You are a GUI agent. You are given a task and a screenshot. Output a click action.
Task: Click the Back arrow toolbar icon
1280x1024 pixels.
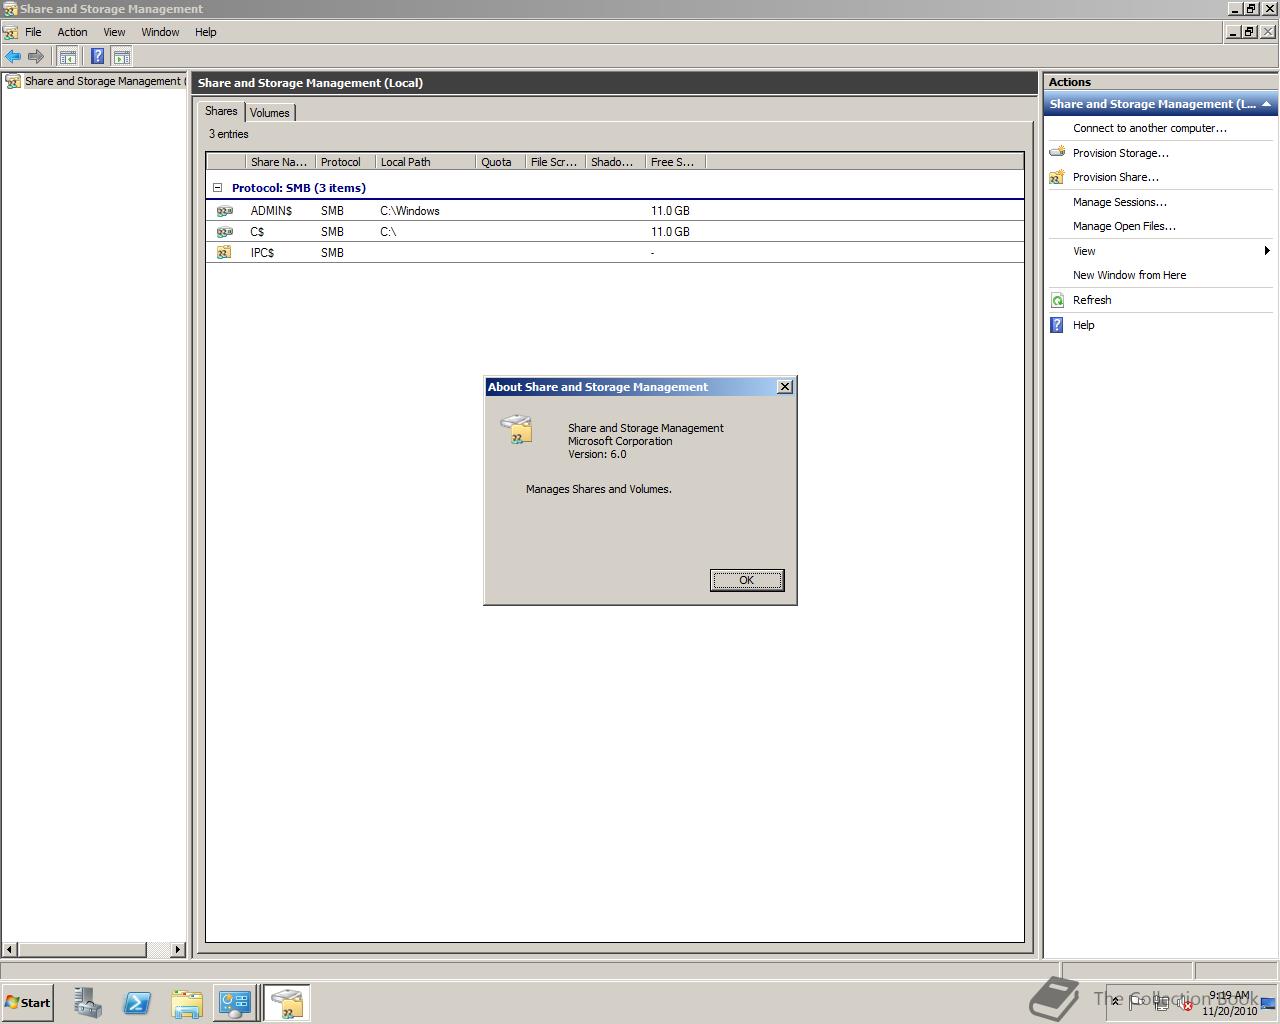[13, 57]
